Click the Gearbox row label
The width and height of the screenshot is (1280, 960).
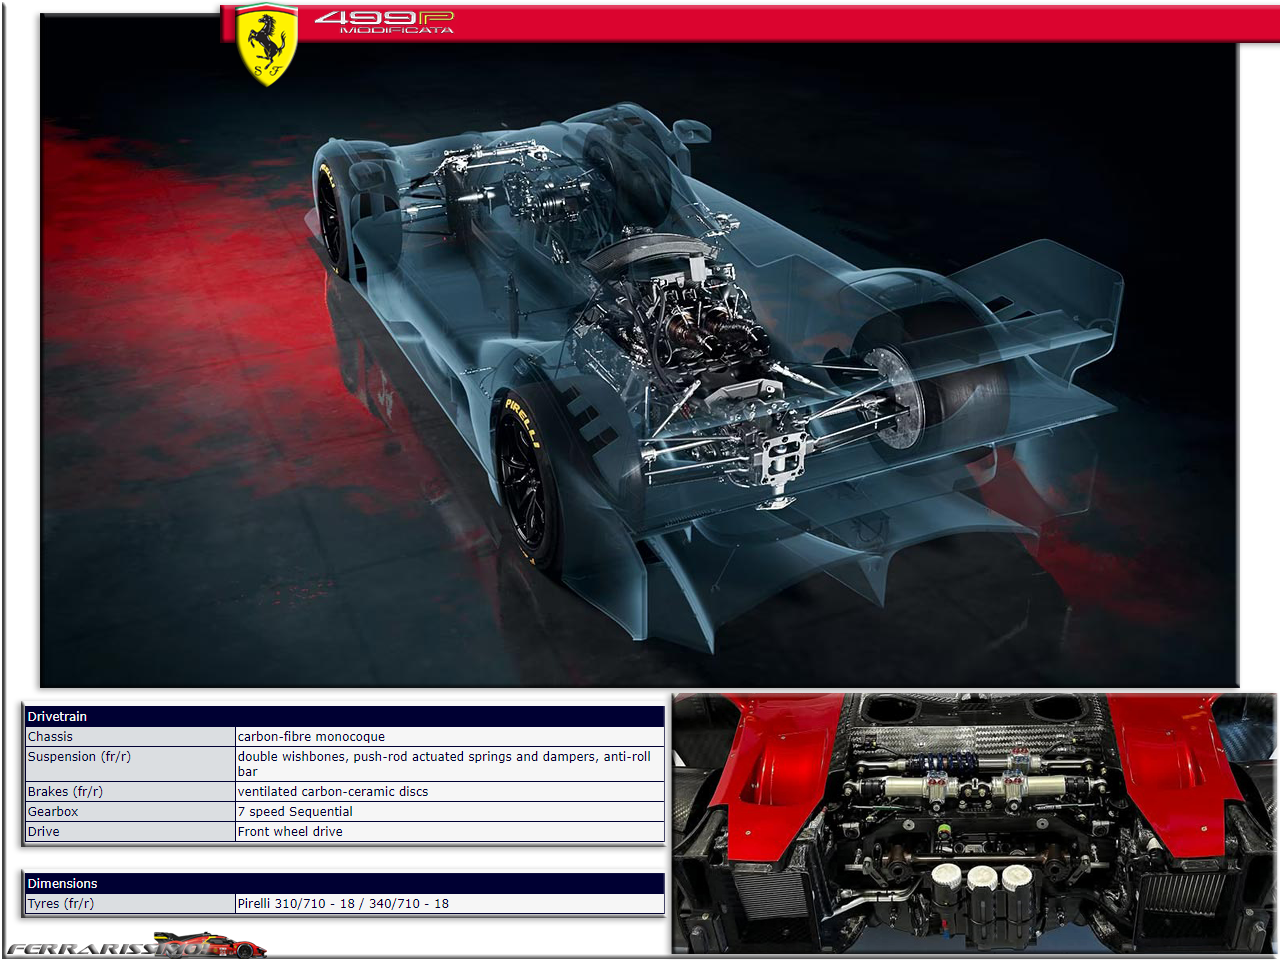click(x=53, y=811)
